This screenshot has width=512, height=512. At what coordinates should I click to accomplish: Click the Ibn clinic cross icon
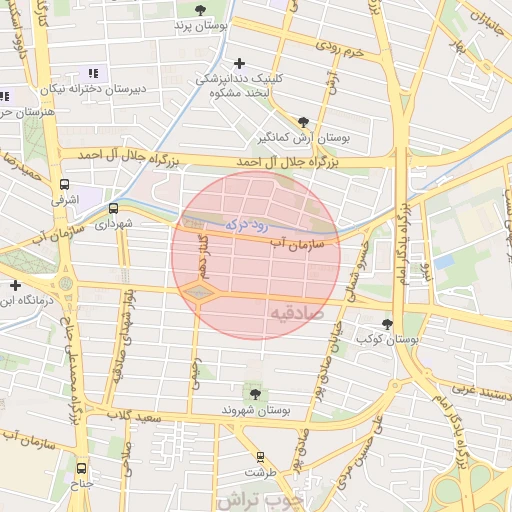15,286
